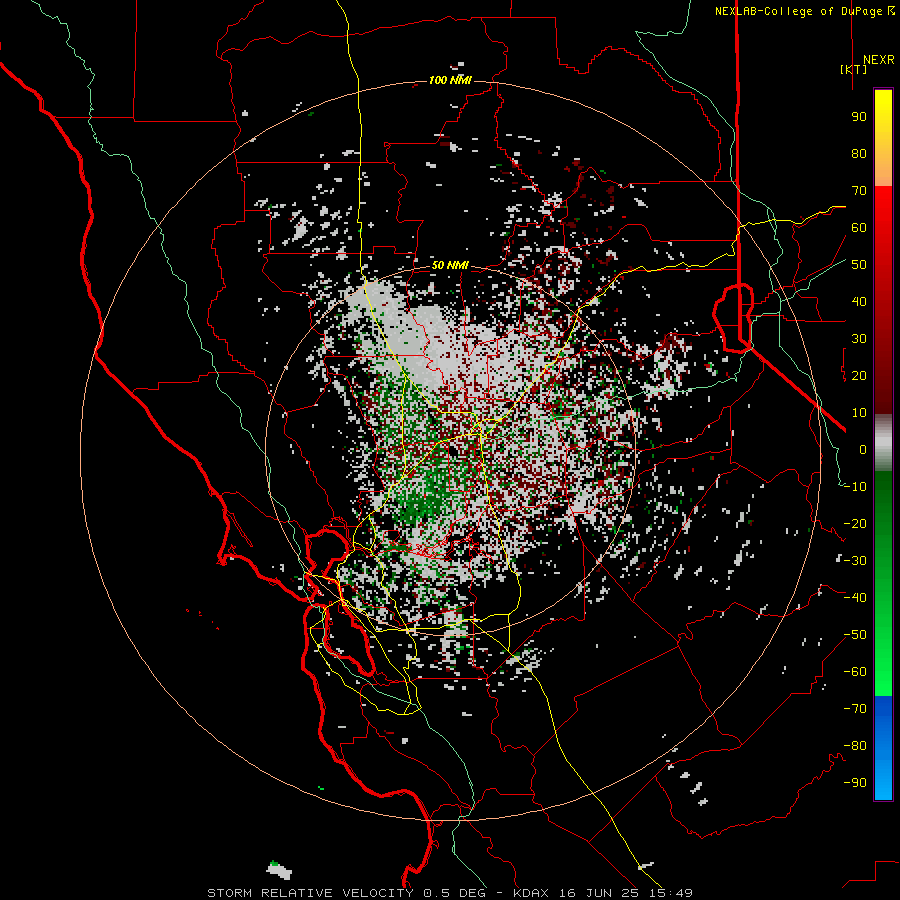Click the blue band of the color scale
Screen dimensions: 900x900
point(883,748)
